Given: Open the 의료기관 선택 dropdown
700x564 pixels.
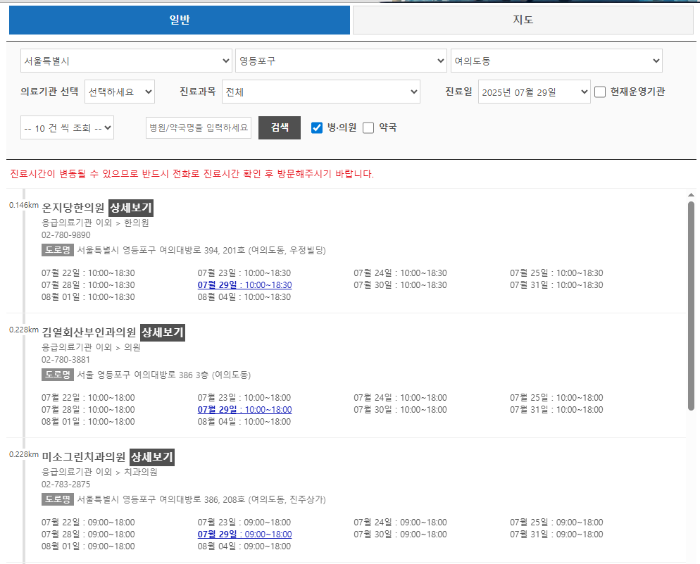Looking at the screenshot, I should coord(120,92).
